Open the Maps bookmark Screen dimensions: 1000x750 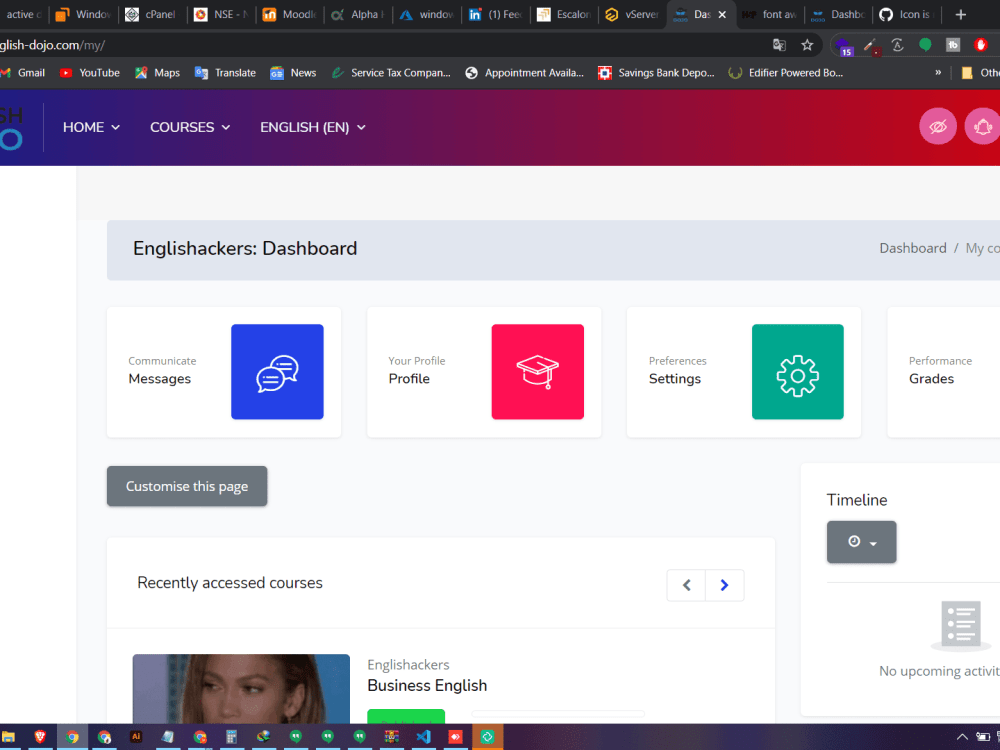pyautogui.click(x=158, y=73)
